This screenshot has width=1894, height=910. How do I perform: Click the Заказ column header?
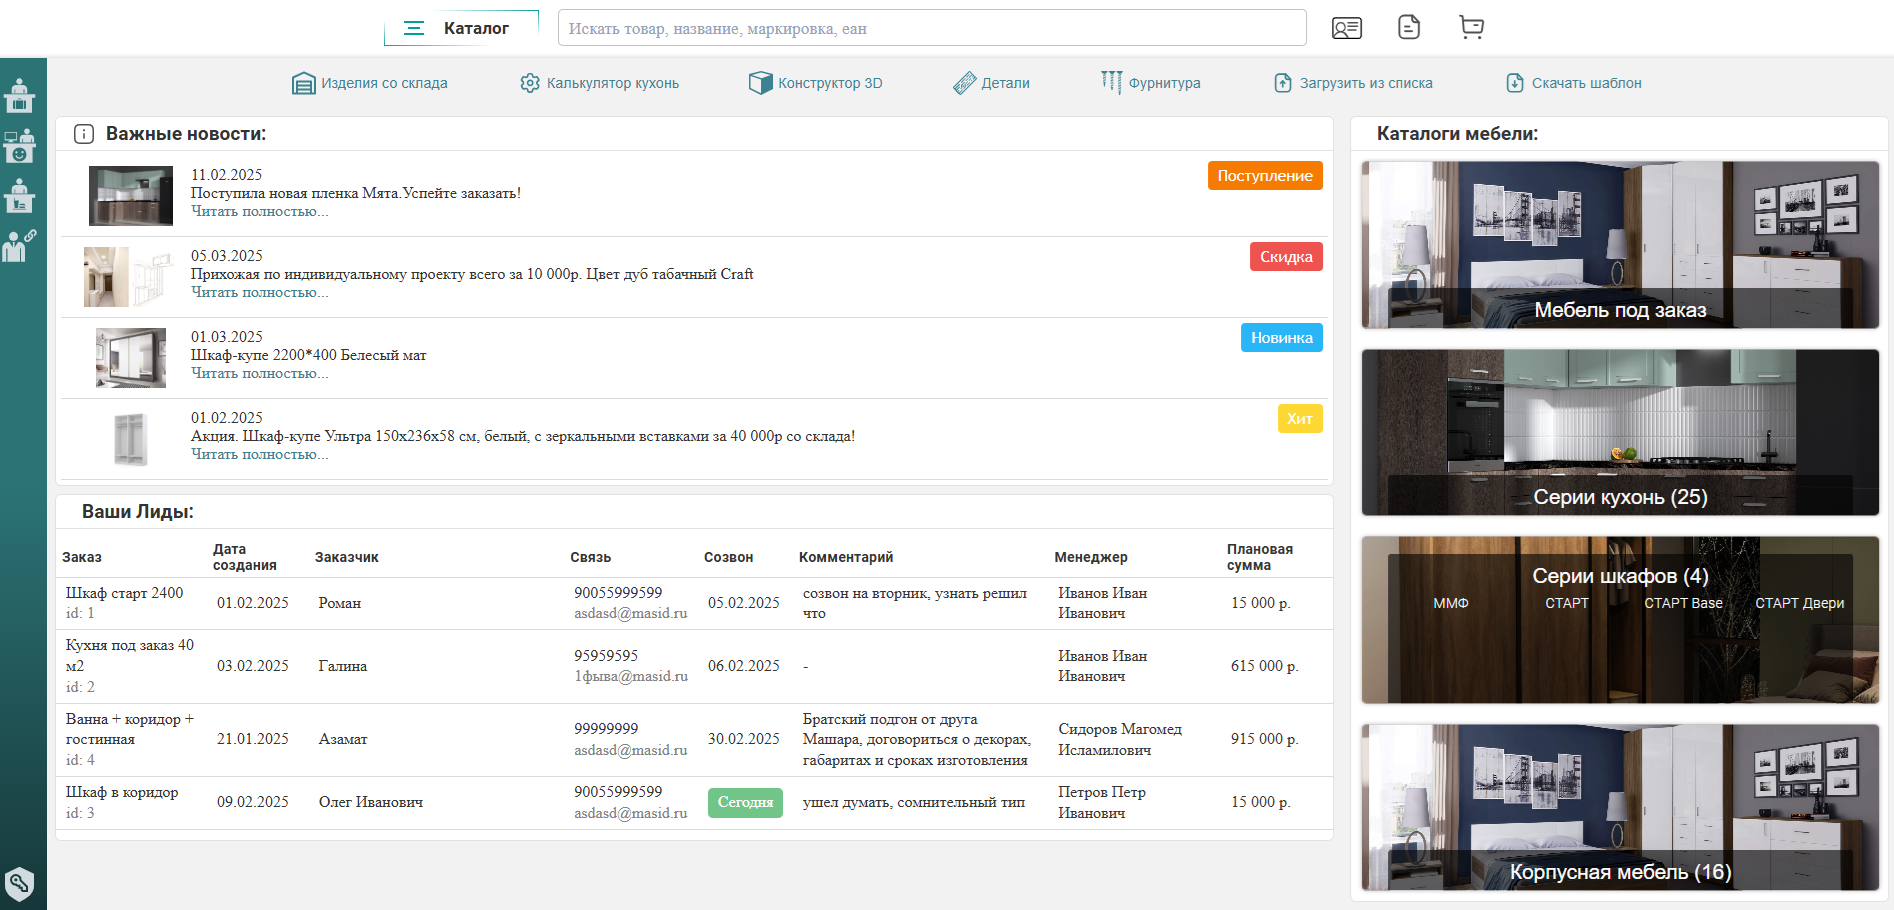pyautogui.click(x=82, y=557)
